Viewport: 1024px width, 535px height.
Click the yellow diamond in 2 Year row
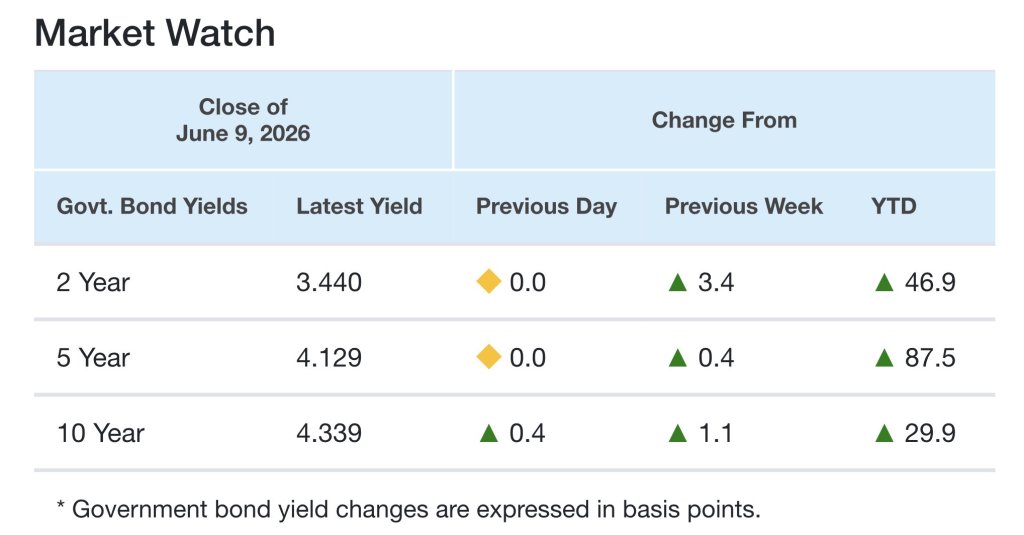(488, 282)
